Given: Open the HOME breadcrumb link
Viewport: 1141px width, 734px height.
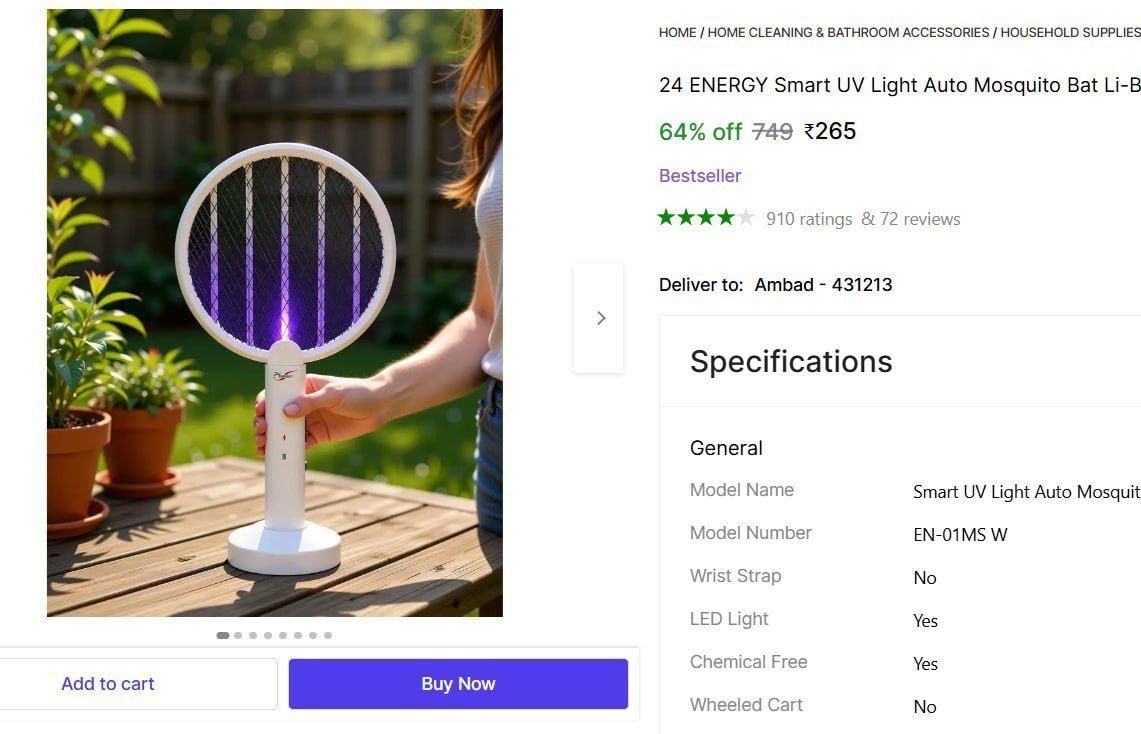Looking at the screenshot, I should click(677, 32).
